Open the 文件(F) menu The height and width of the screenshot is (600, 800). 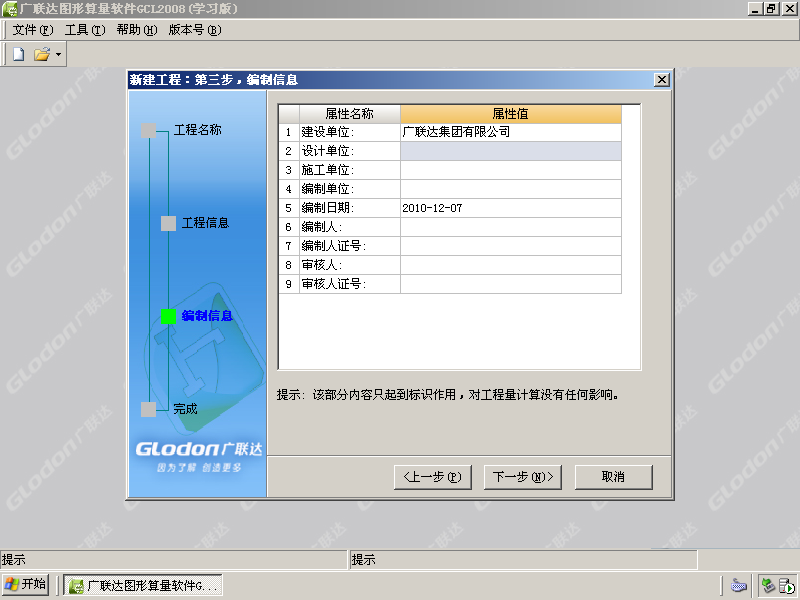point(33,30)
